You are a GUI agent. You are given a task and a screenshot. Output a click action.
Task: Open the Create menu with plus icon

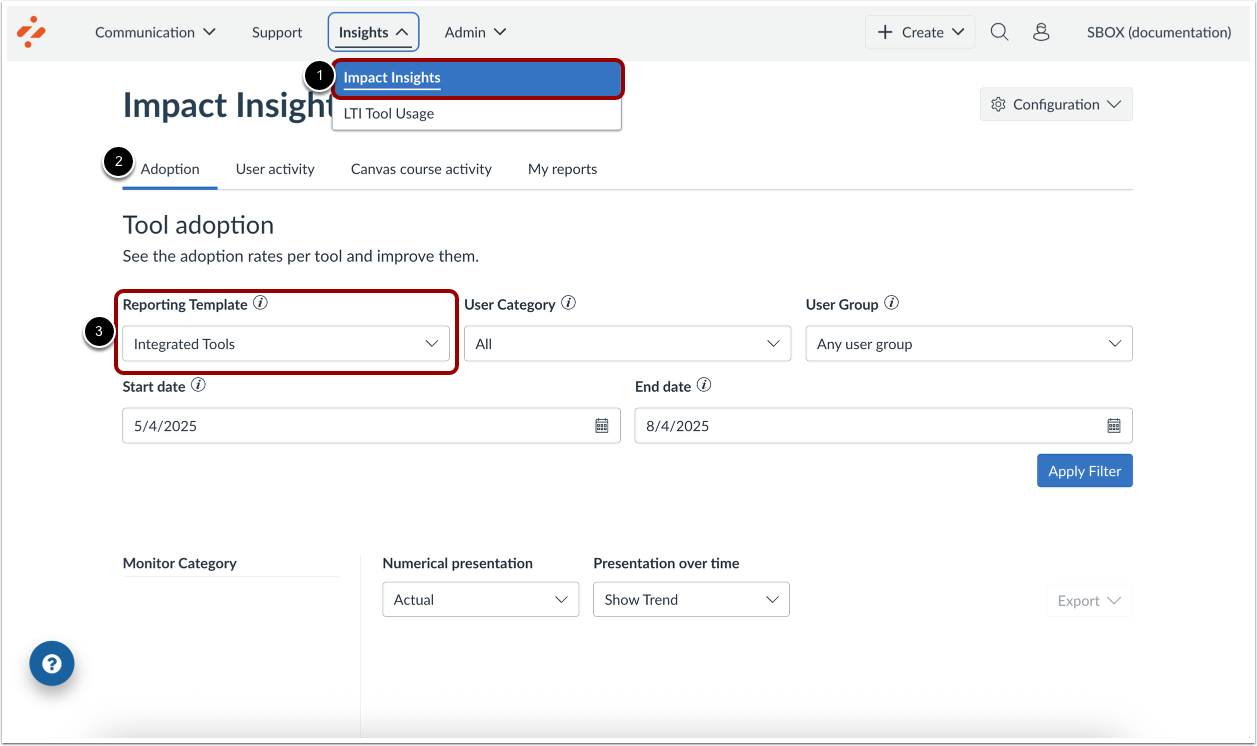(918, 31)
